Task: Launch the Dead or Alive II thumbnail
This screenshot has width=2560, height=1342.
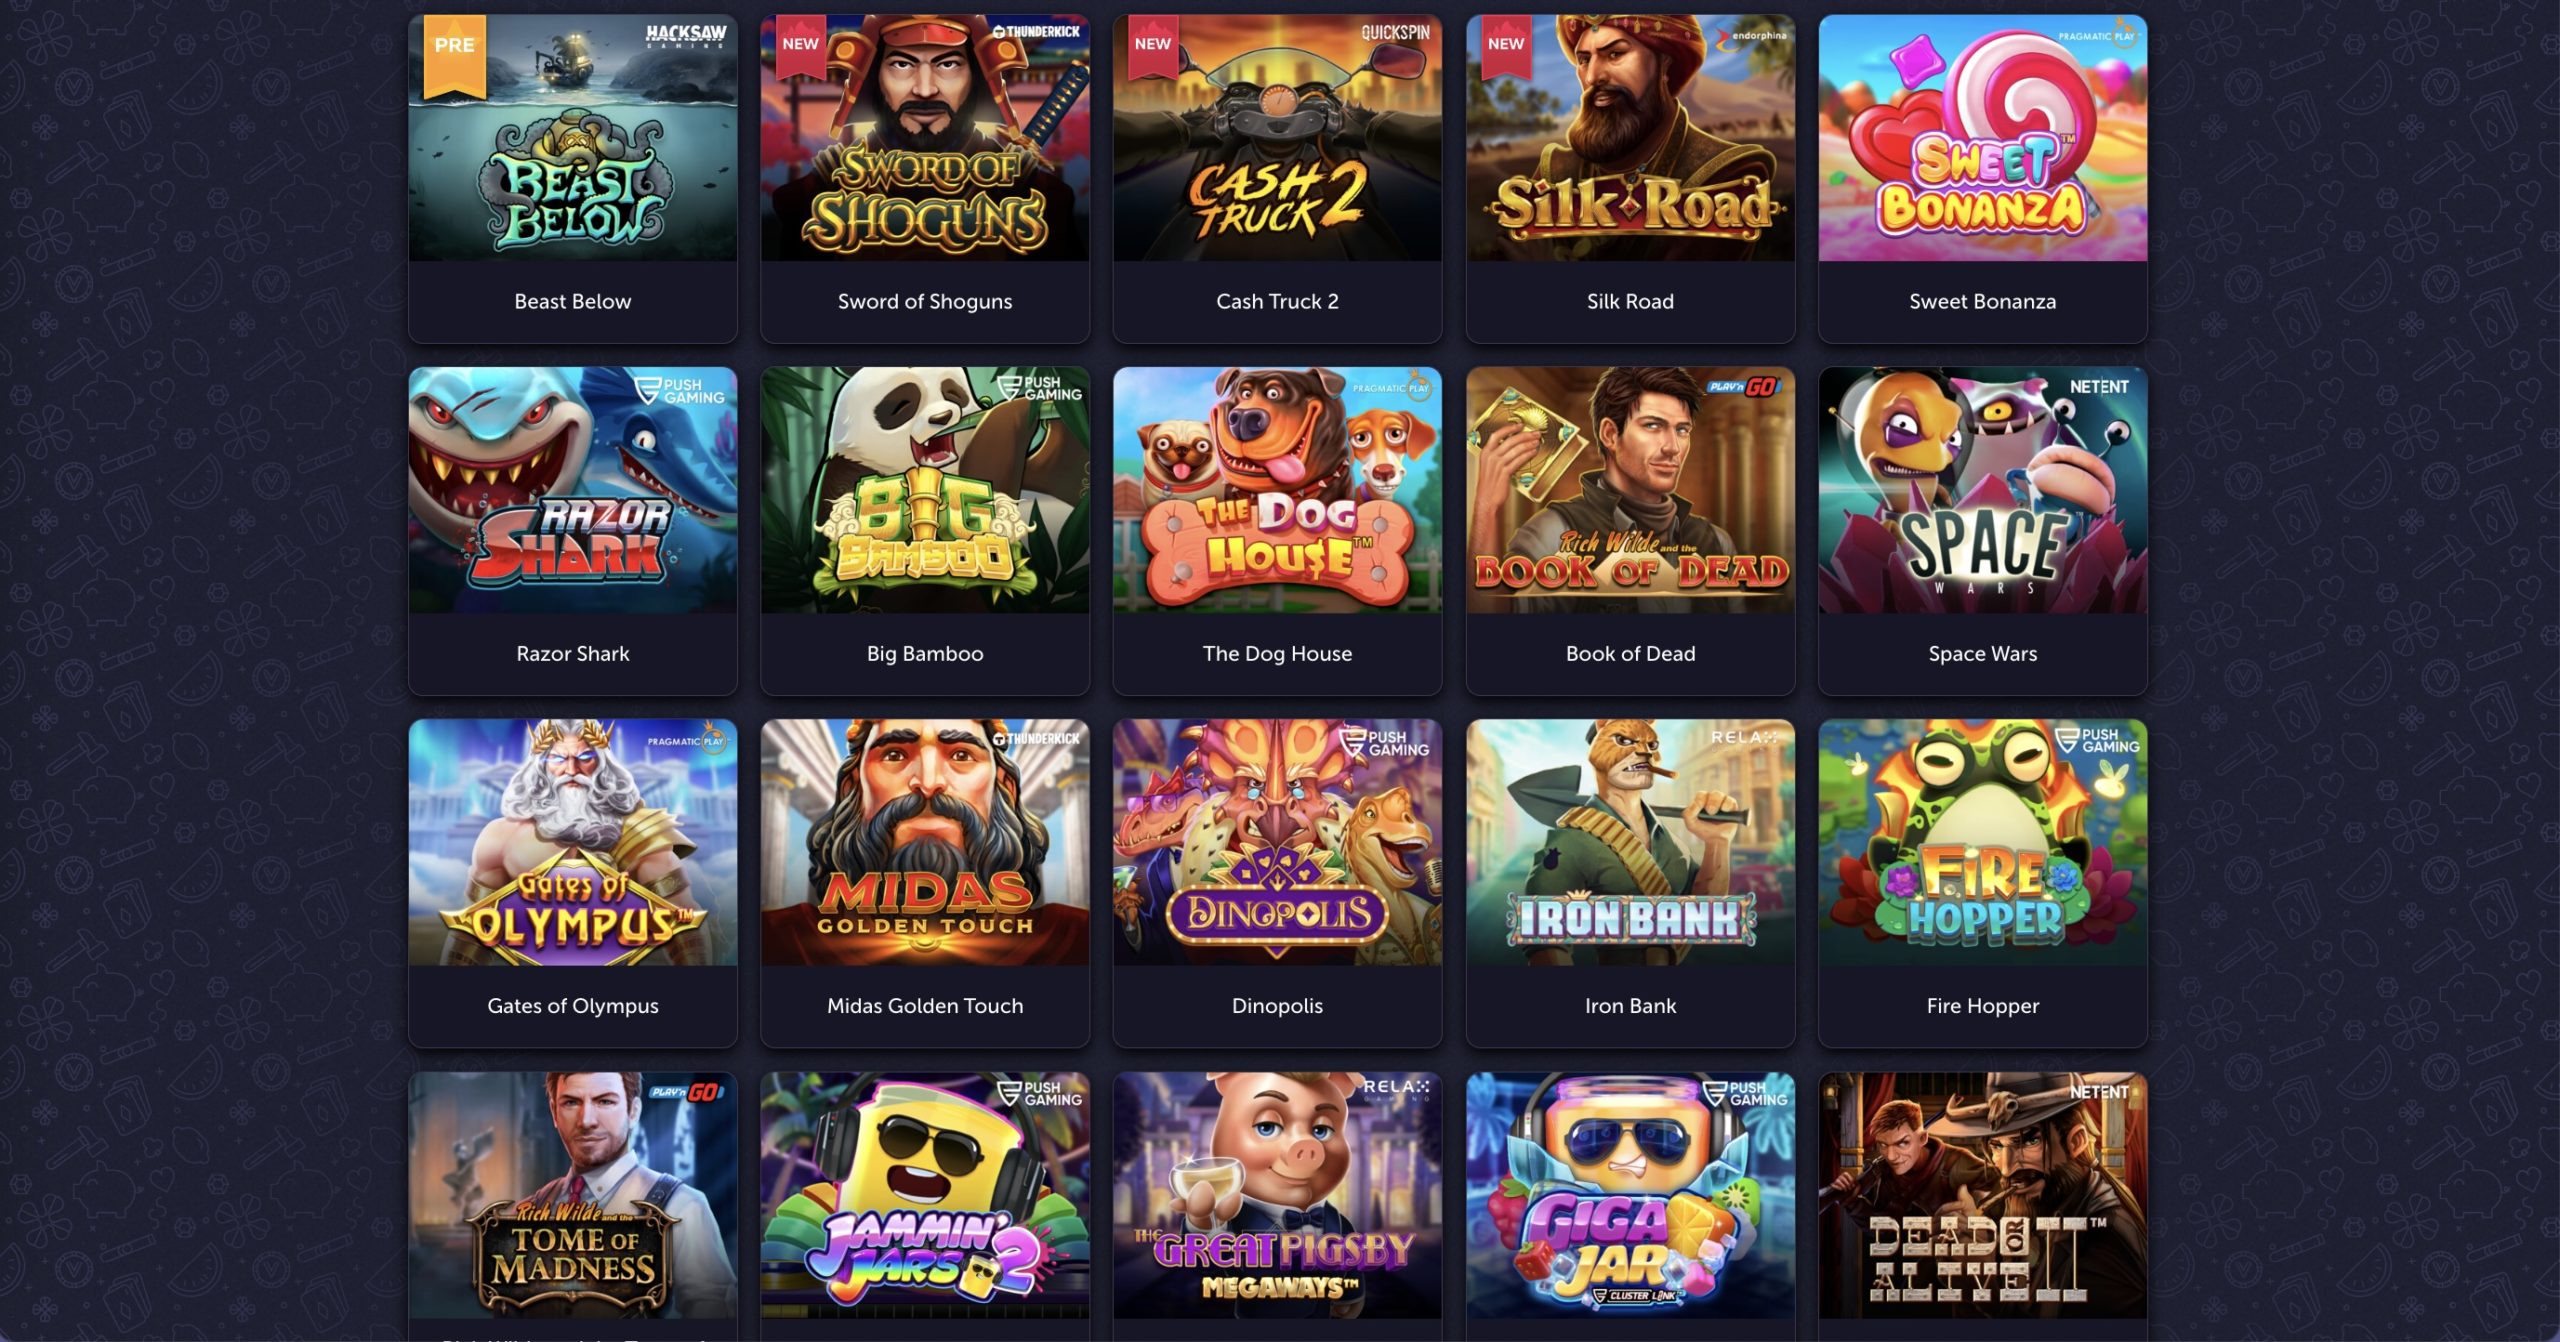Action: pyautogui.click(x=1982, y=1195)
